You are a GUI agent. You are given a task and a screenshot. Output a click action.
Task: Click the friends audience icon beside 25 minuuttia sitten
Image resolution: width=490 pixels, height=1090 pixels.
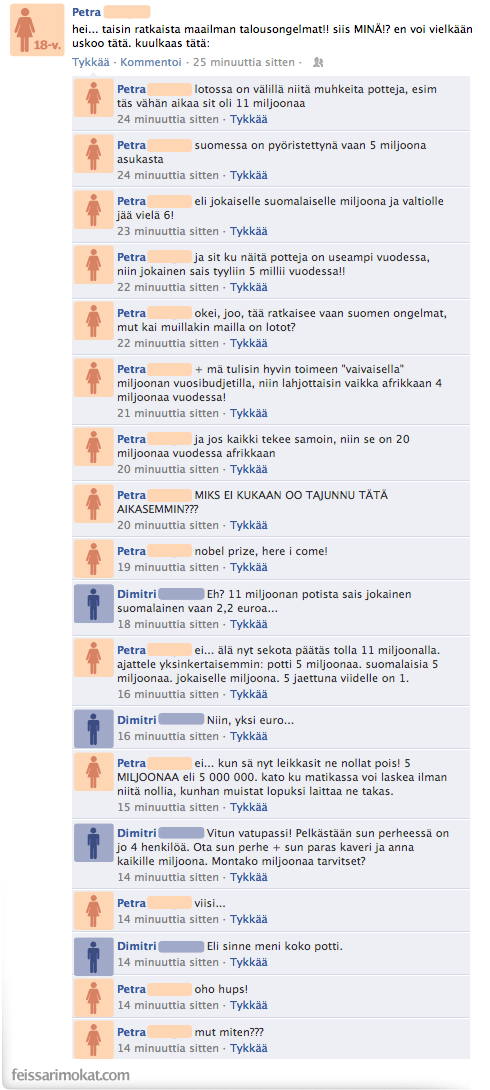[318, 63]
